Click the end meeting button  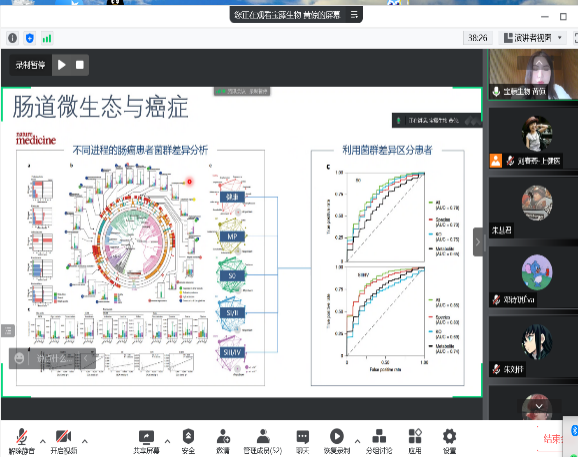(x=553, y=439)
